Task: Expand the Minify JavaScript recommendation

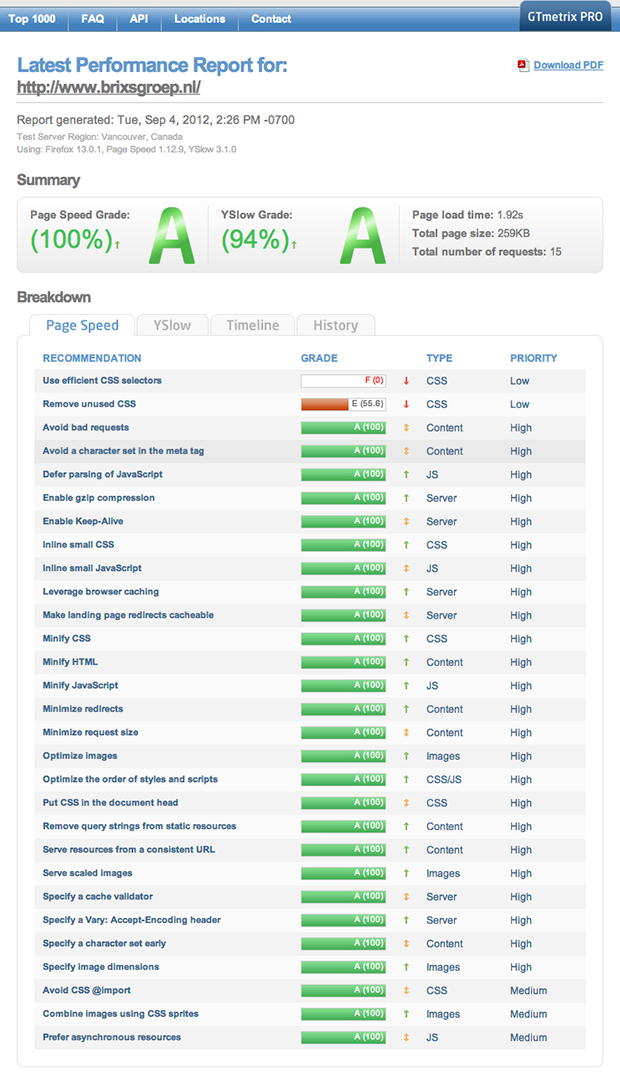Action: click(80, 686)
